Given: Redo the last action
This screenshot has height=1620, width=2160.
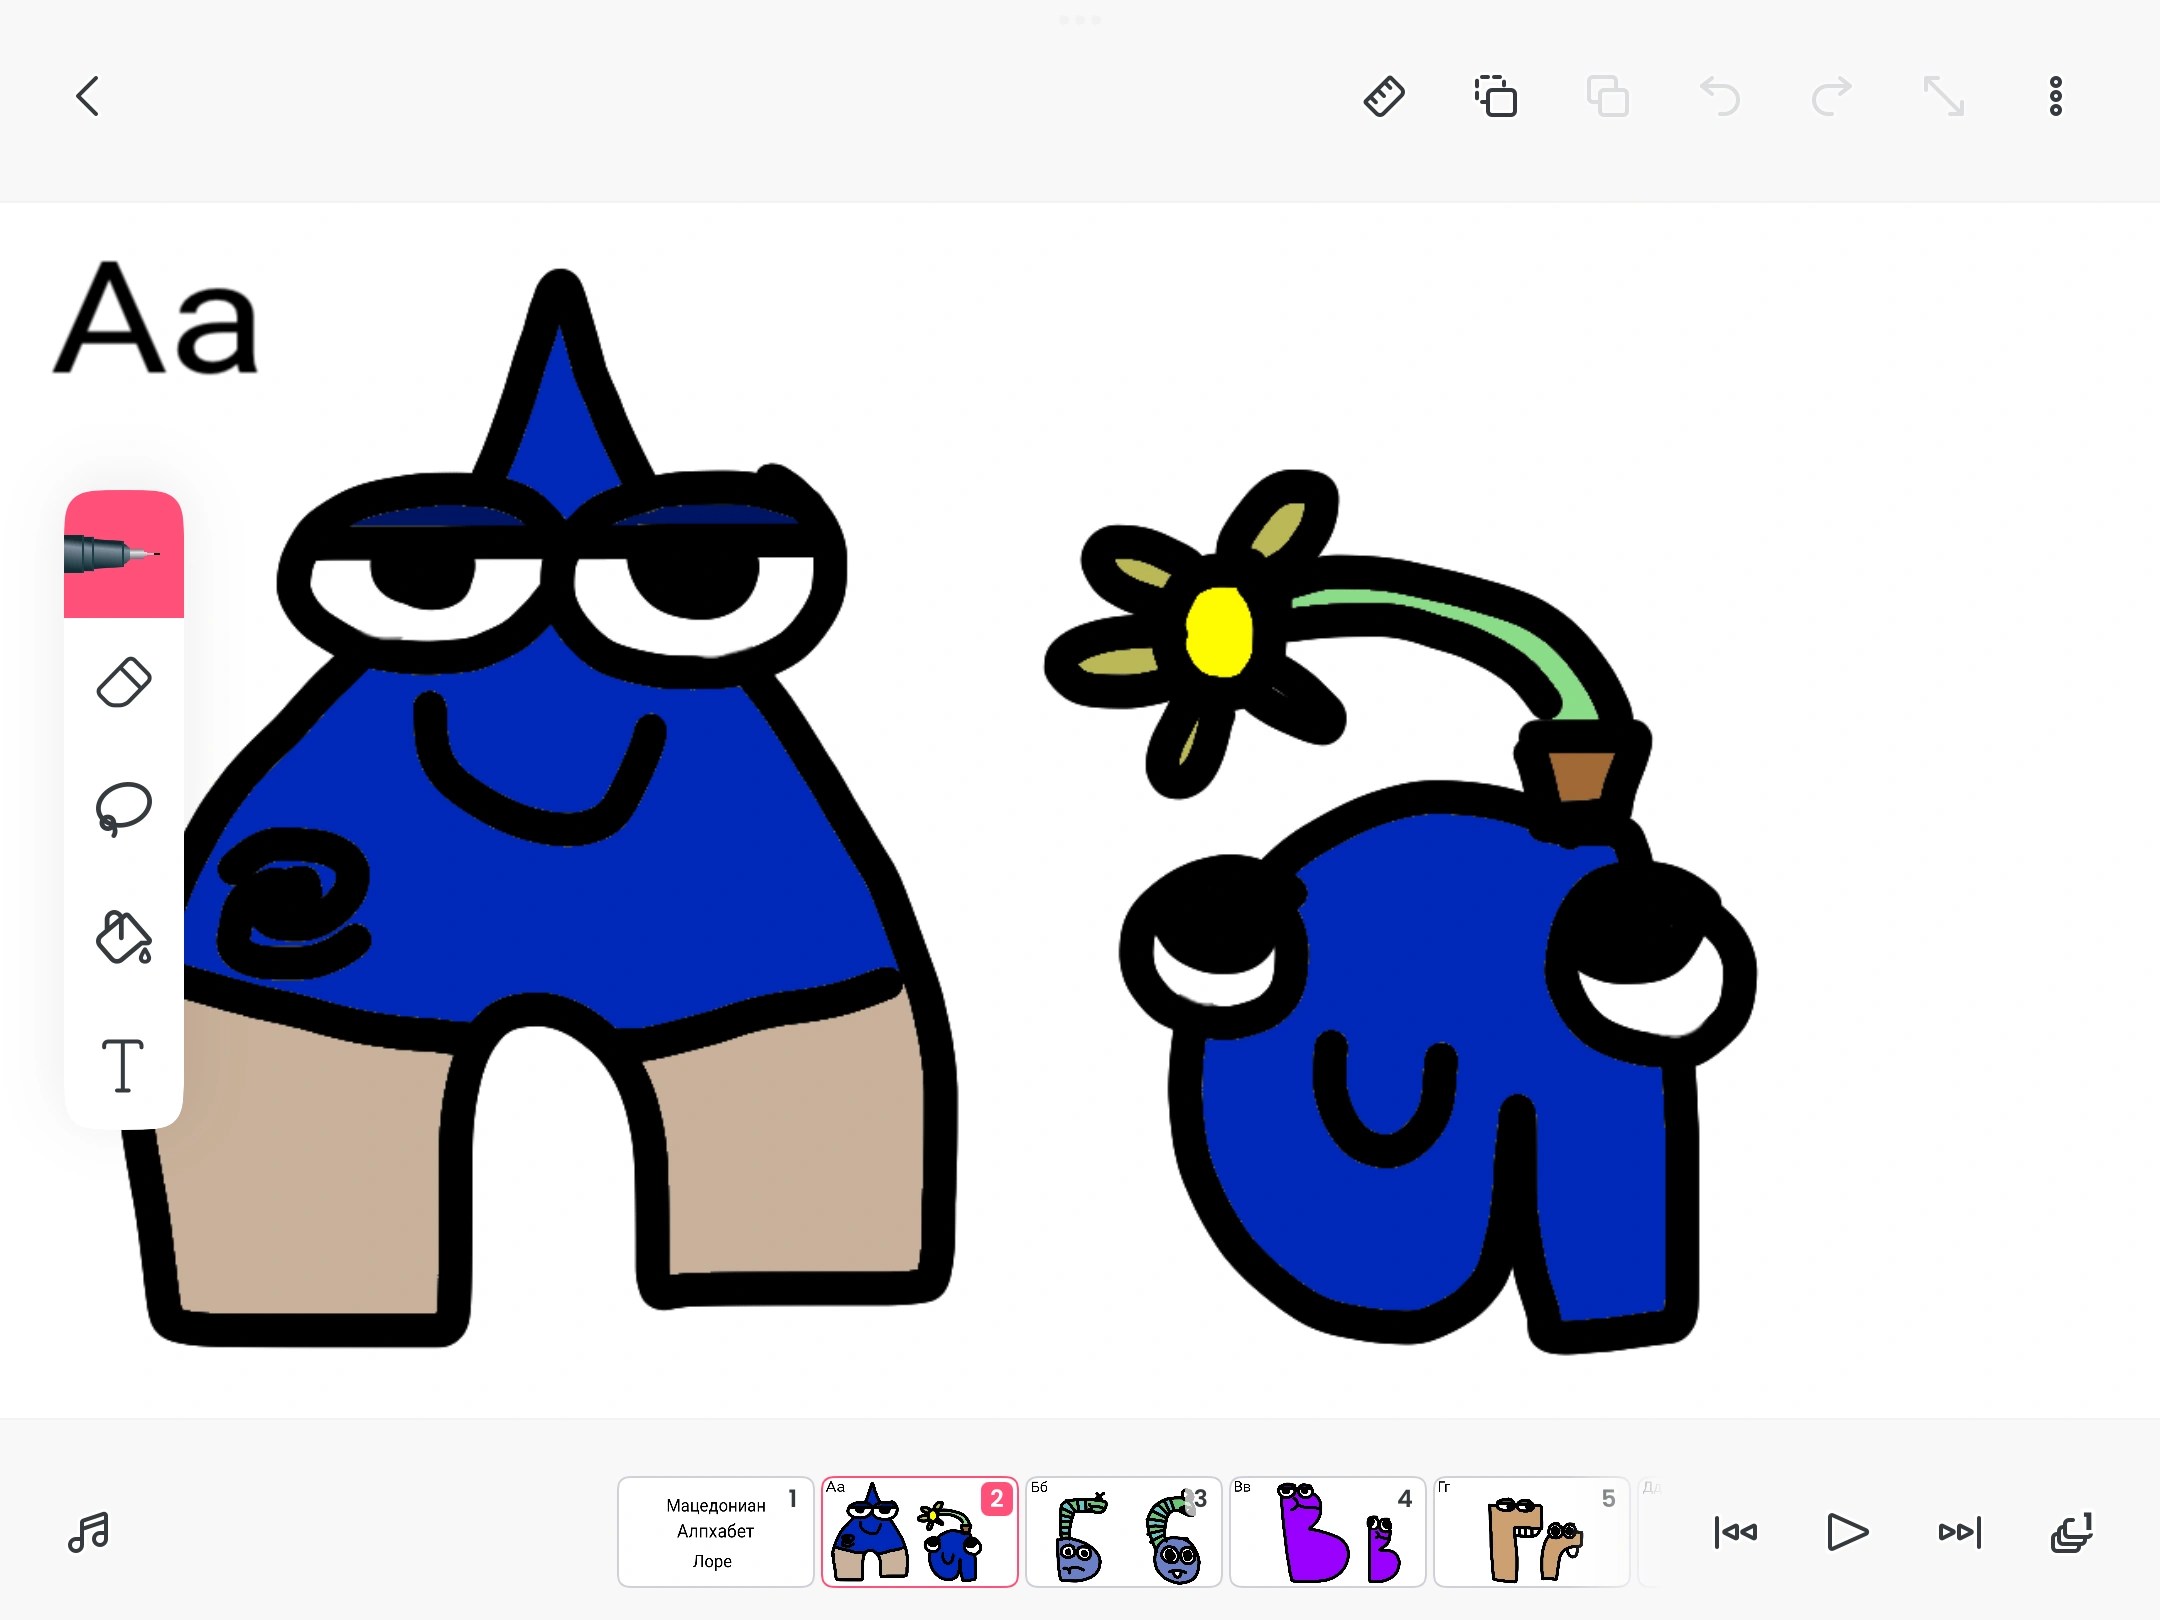Looking at the screenshot, I should [x=1832, y=97].
